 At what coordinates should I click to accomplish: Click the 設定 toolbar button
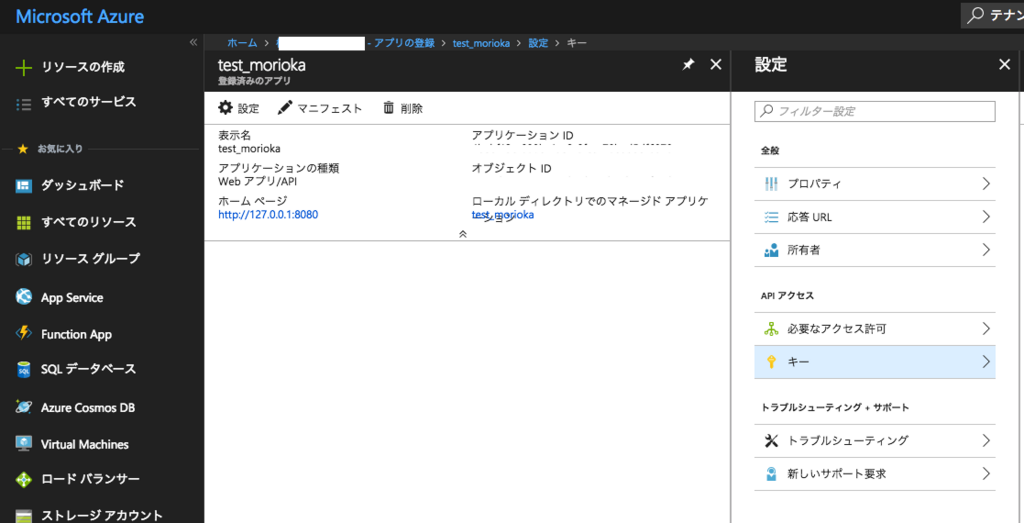pyautogui.click(x=239, y=108)
